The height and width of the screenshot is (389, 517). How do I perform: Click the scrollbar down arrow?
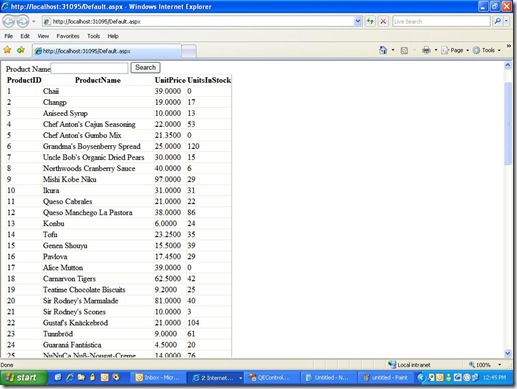pos(508,353)
